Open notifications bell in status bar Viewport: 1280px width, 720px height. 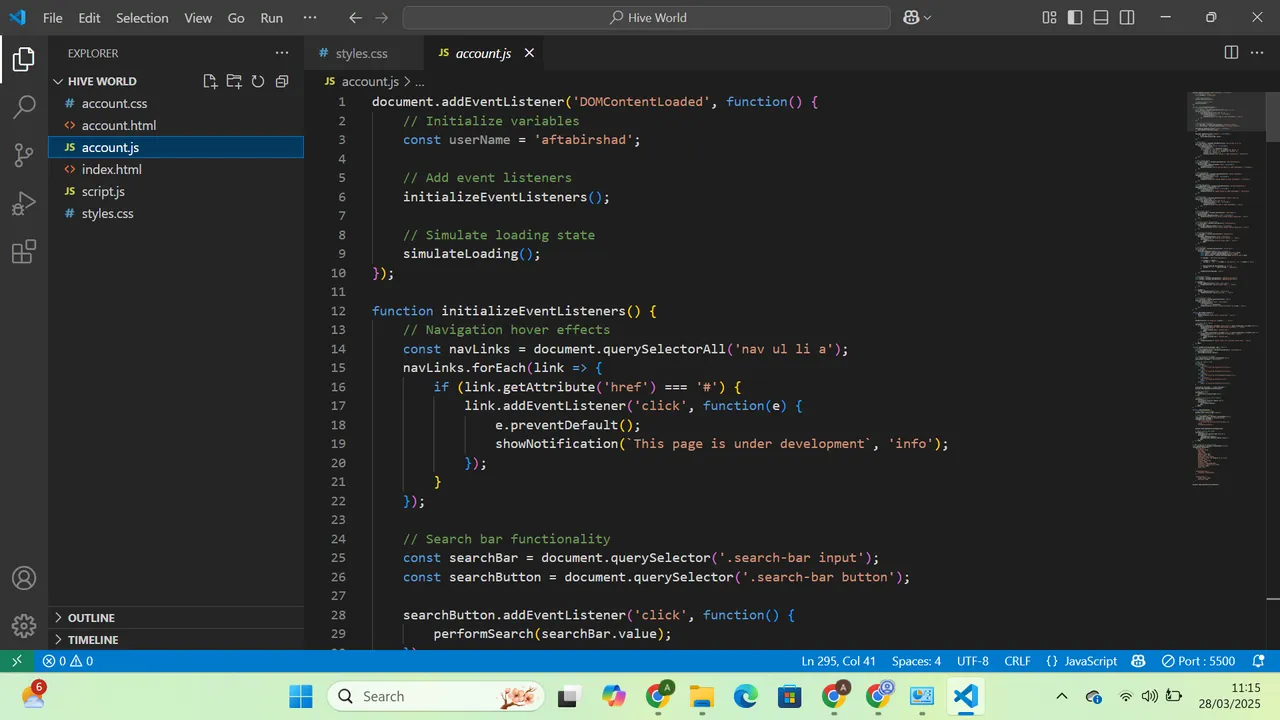(1258, 661)
